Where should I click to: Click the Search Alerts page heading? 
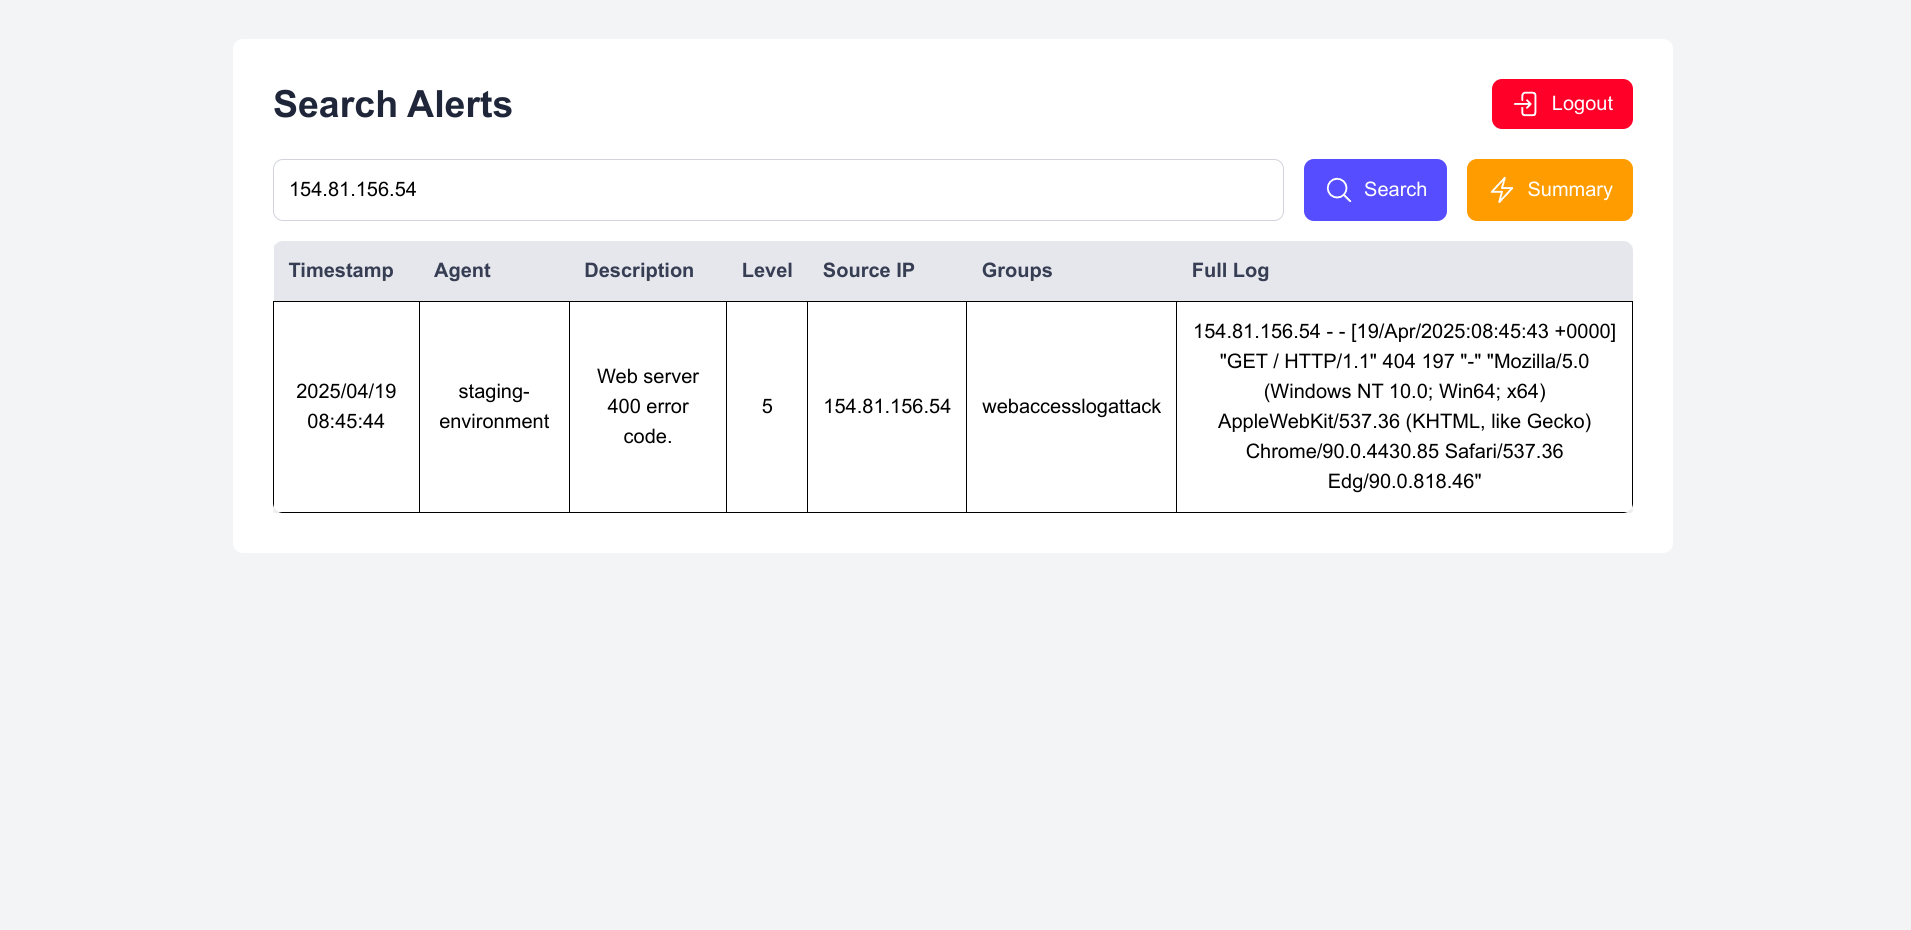click(393, 104)
